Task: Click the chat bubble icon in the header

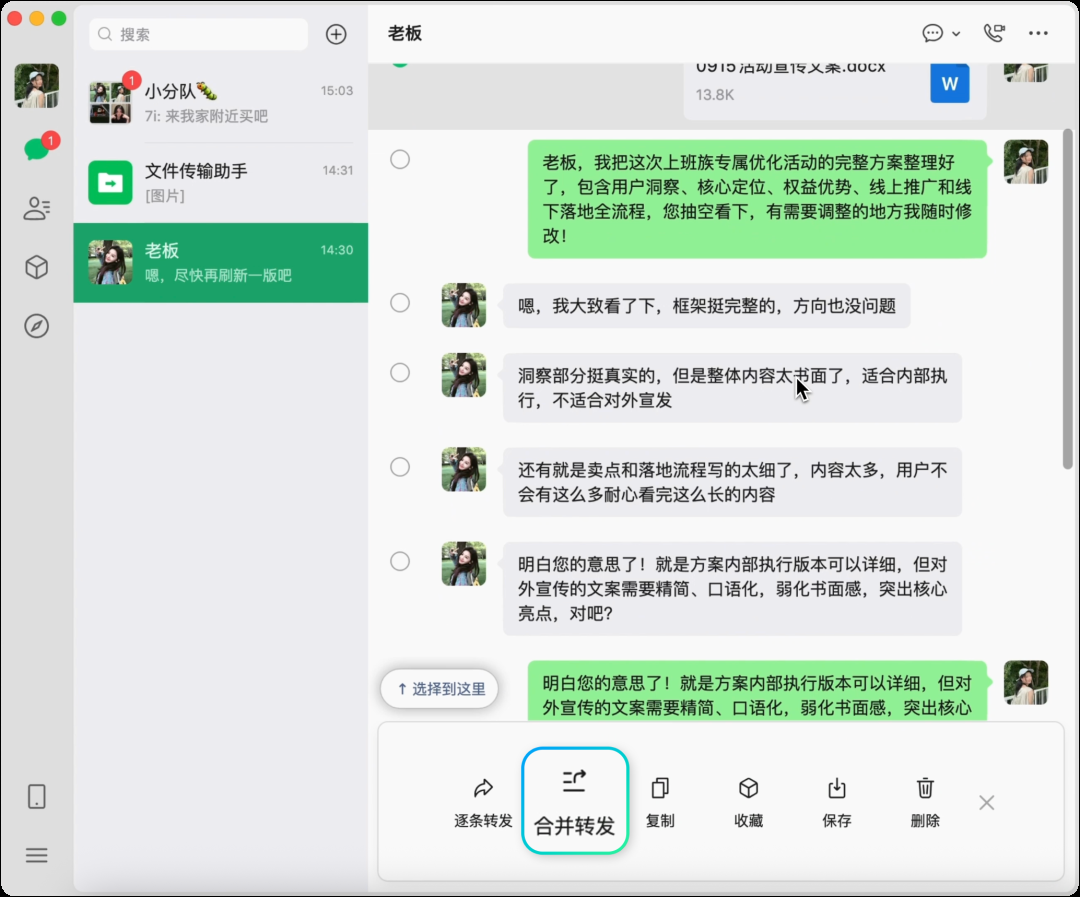Action: point(933,33)
